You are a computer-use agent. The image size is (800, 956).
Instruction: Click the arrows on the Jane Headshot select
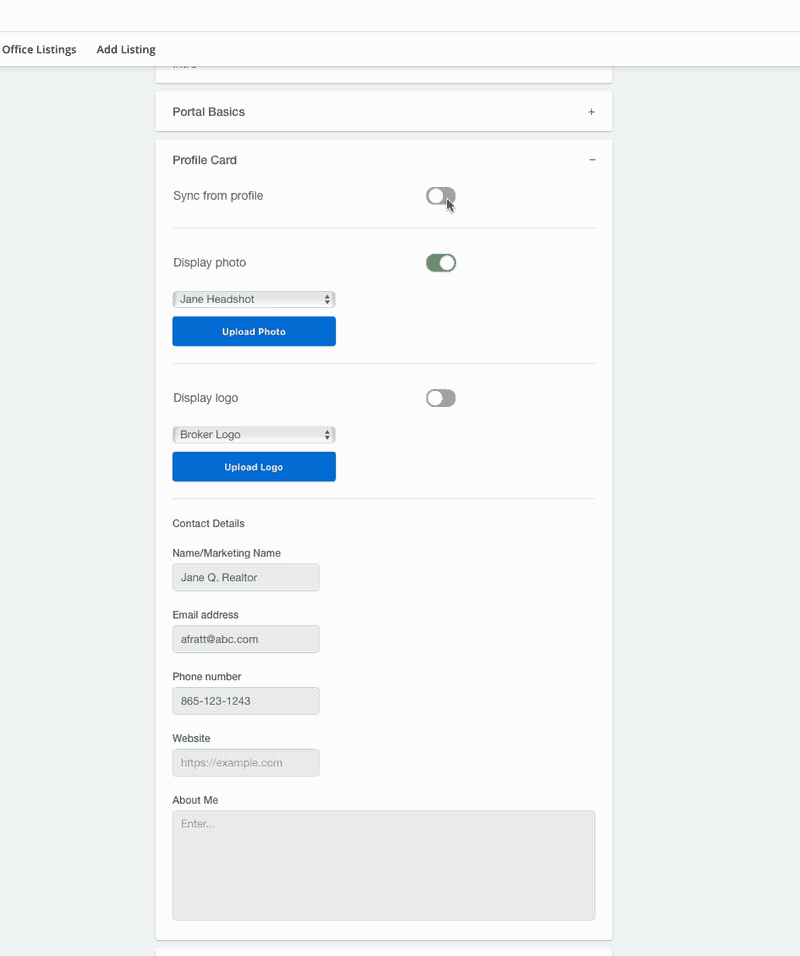point(327,299)
